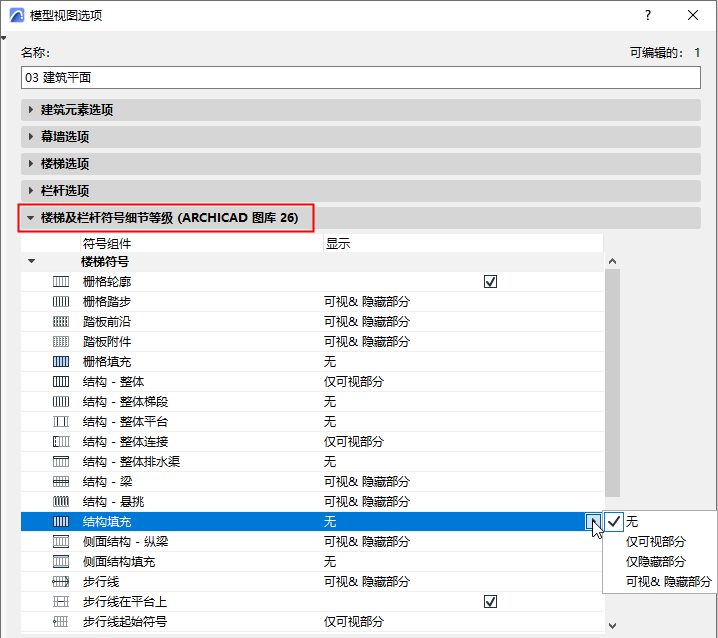Viewport: 718px width, 638px height.
Task: Toggle the 栅格轮廓 display checkbox
Action: tap(490, 282)
